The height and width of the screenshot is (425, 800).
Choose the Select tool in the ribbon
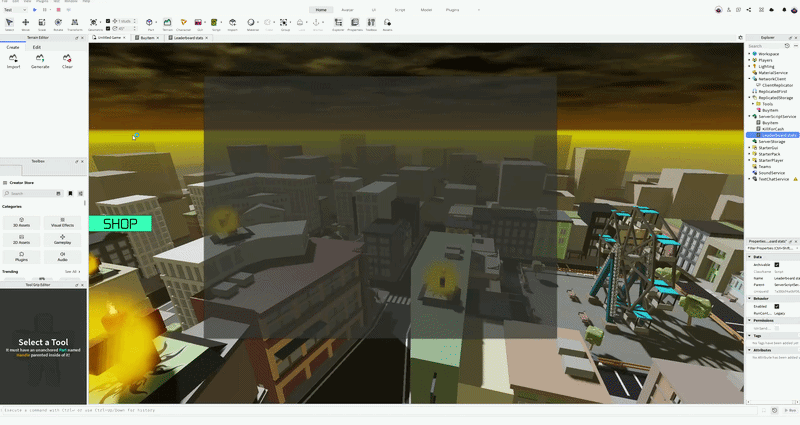click(x=9, y=24)
